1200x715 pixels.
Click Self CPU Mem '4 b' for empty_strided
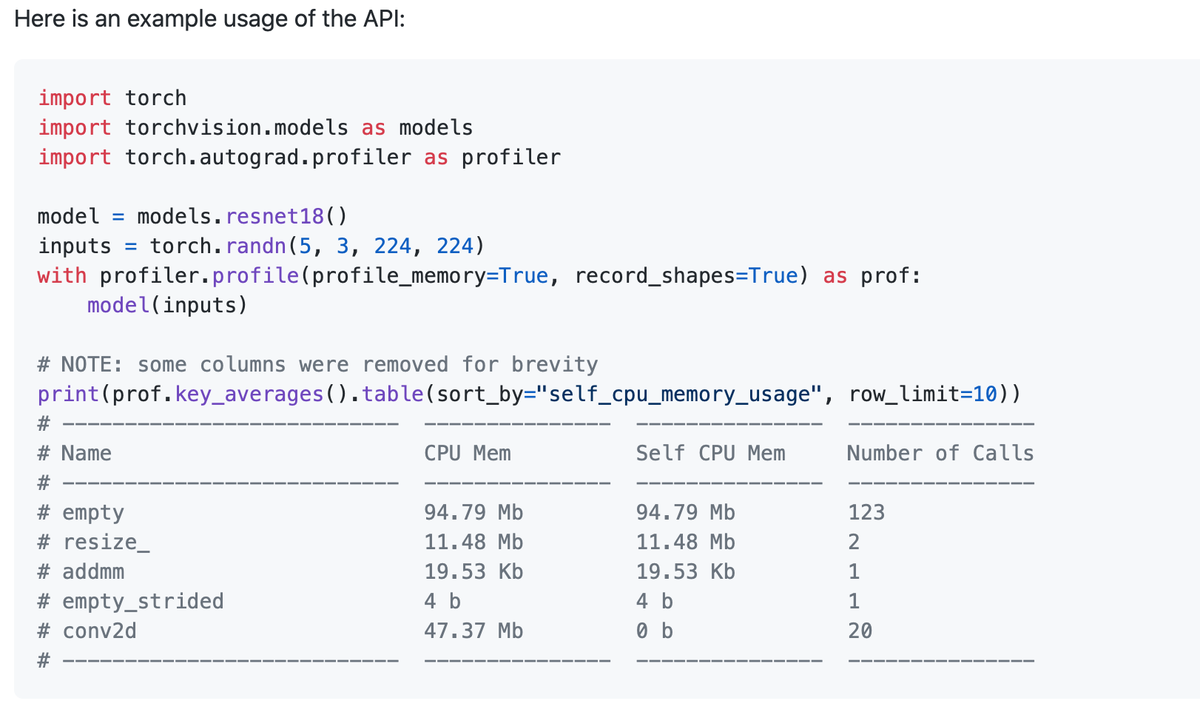[655, 601]
